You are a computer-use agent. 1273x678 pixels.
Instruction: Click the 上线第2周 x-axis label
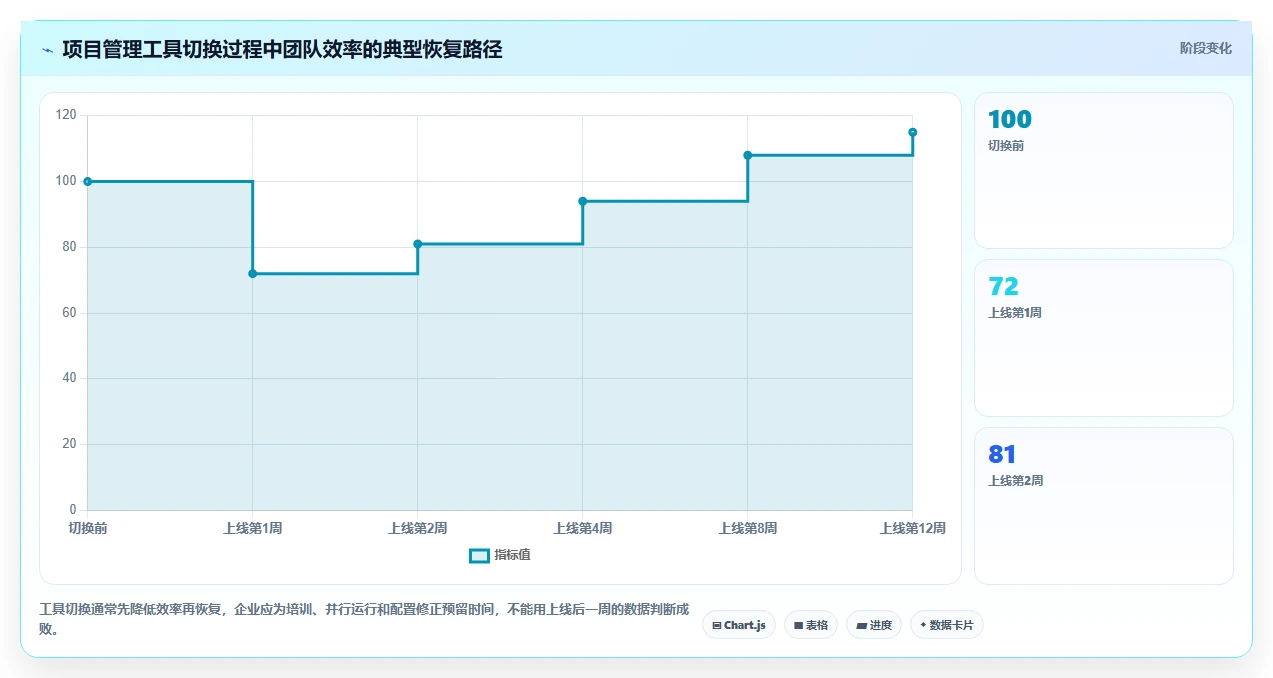coord(417,528)
